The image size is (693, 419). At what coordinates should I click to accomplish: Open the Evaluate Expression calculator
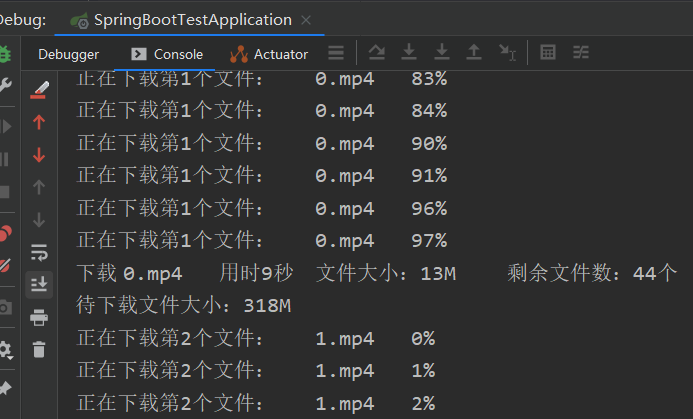(x=548, y=53)
